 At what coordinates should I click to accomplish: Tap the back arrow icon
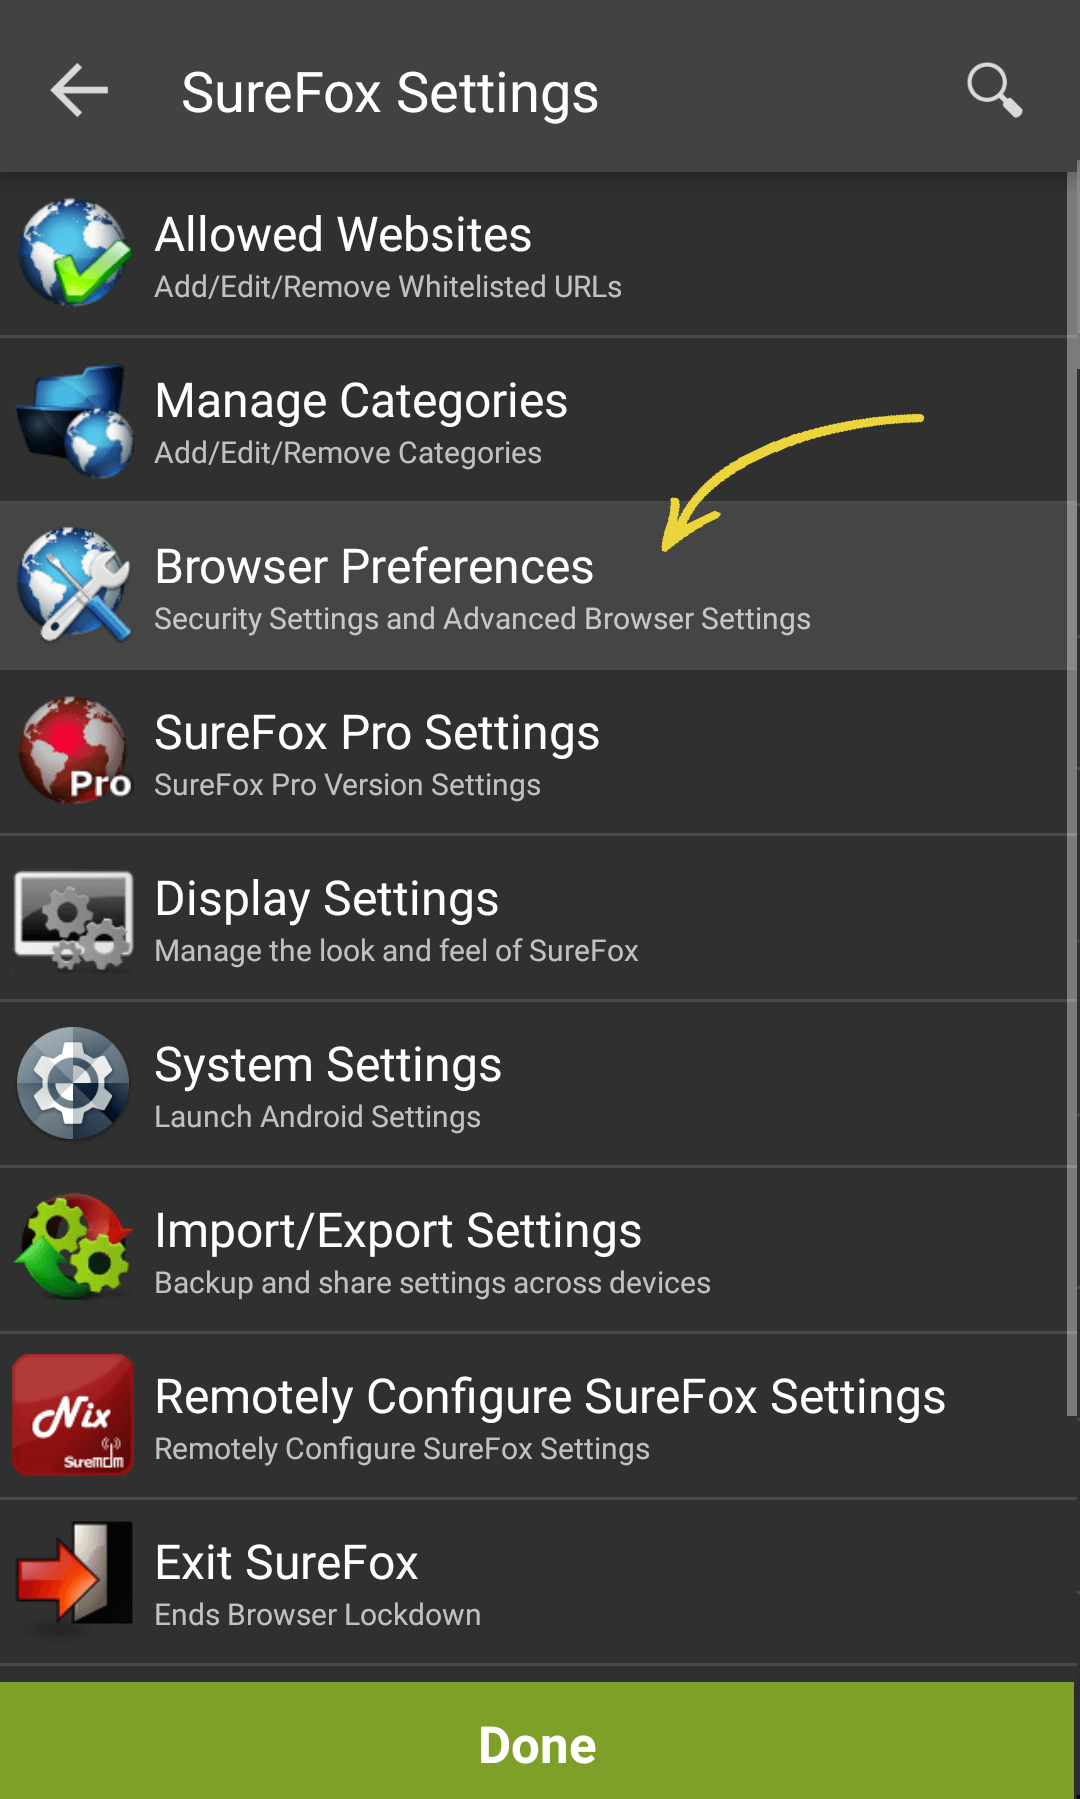tap(79, 91)
